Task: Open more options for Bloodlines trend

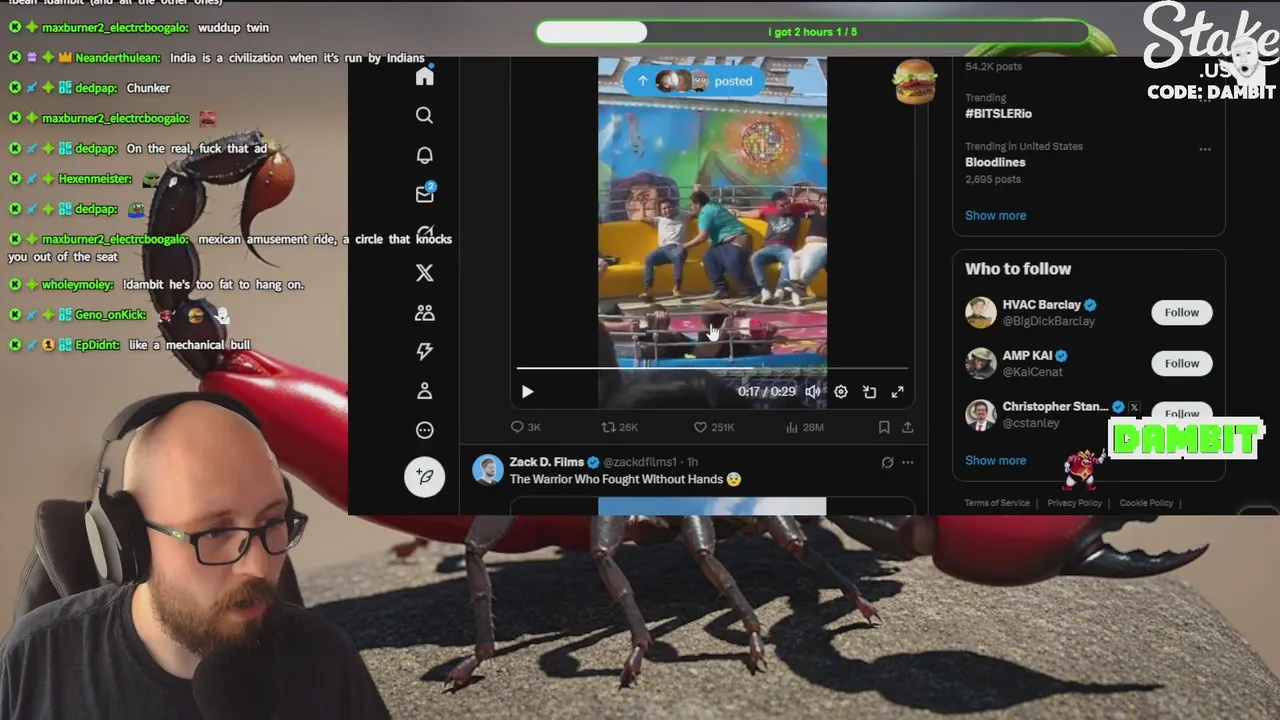Action: [x=1205, y=149]
